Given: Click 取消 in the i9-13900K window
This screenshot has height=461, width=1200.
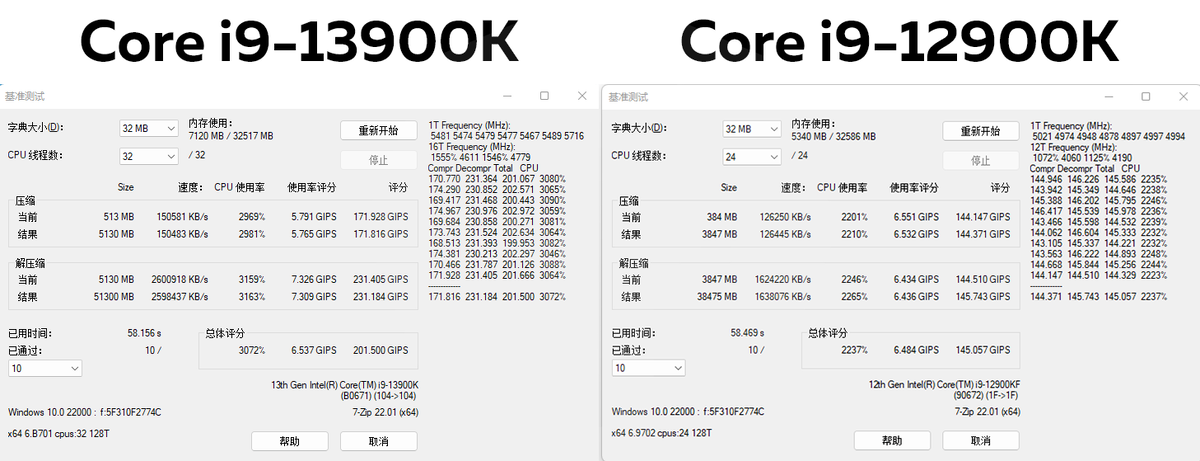Looking at the screenshot, I should tap(378, 441).
